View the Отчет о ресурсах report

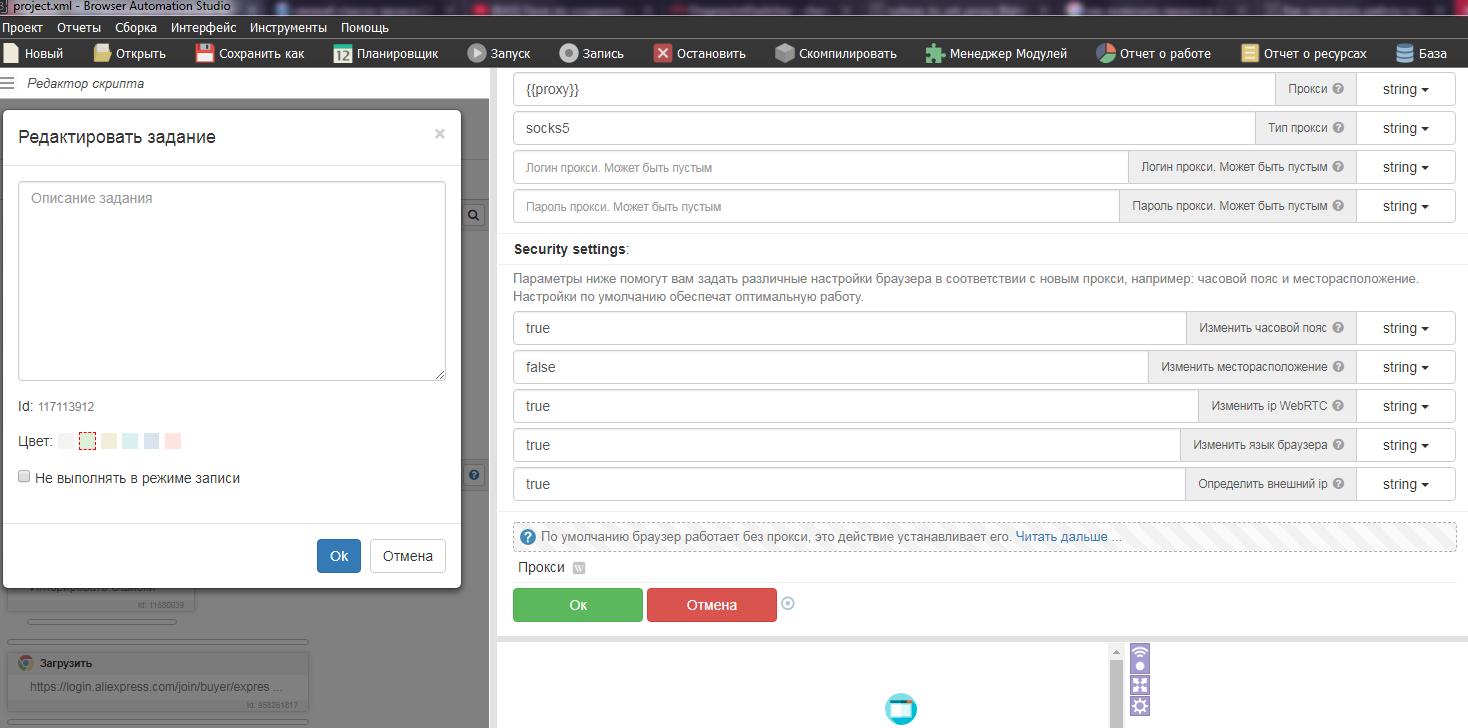[1303, 53]
